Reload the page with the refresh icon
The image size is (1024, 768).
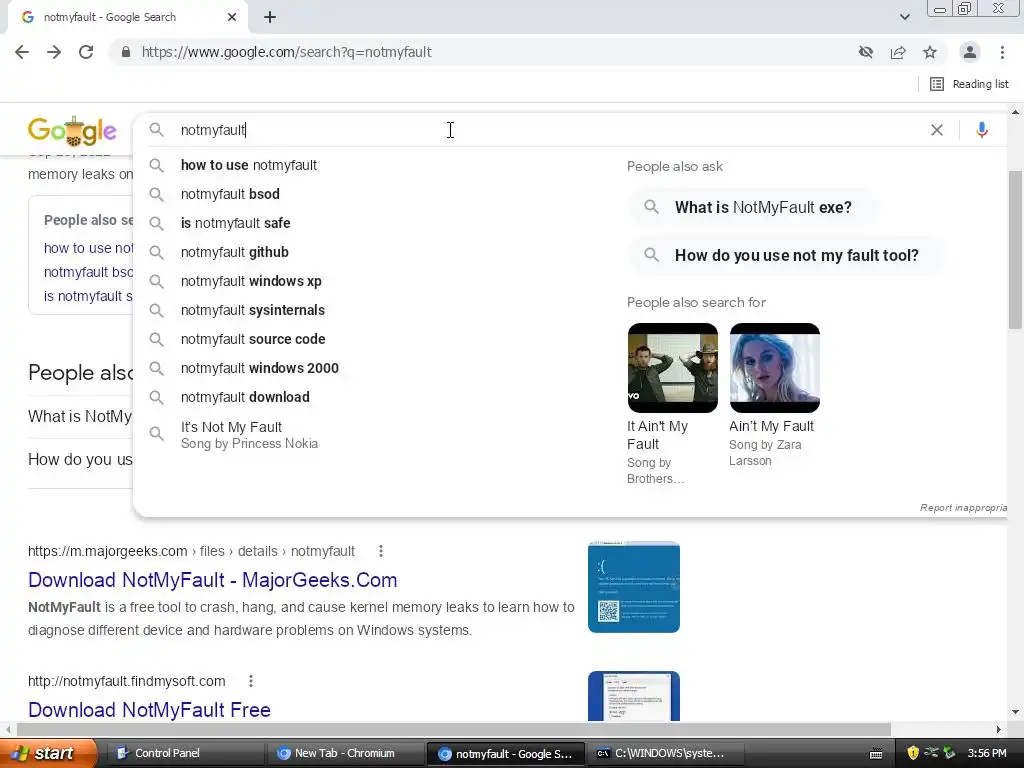pyautogui.click(x=86, y=52)
